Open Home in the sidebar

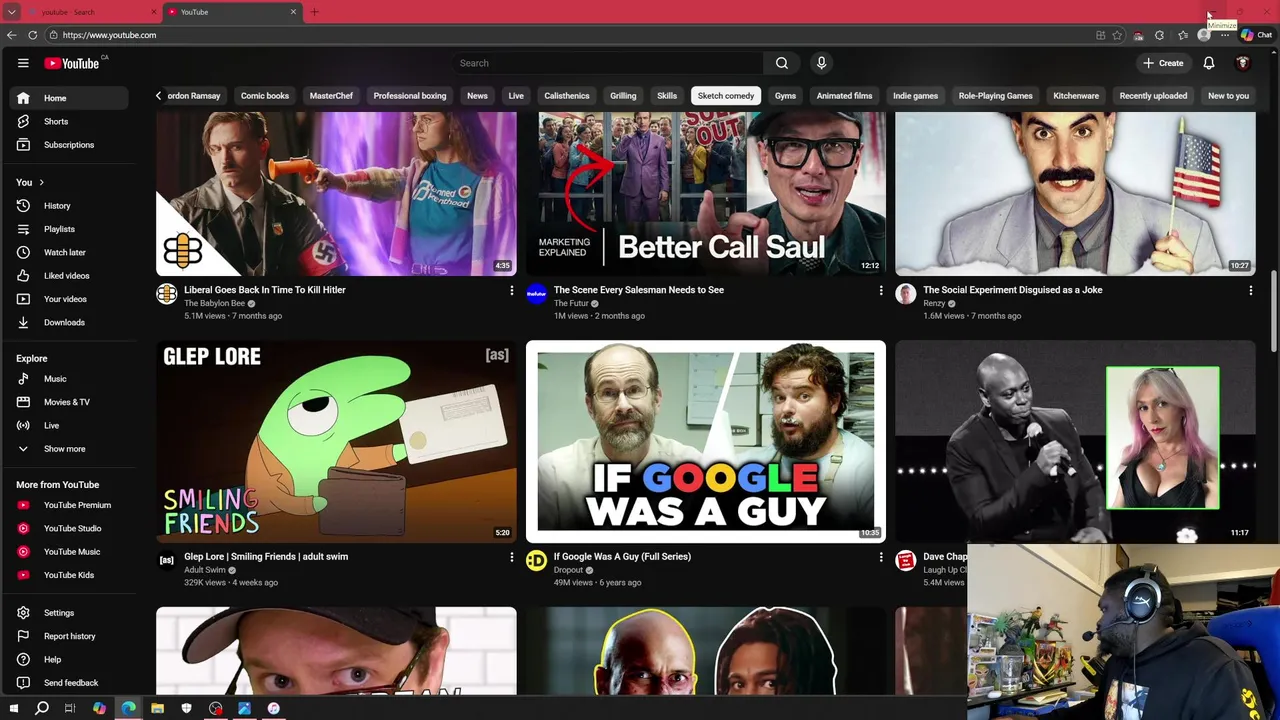(68, 98)
